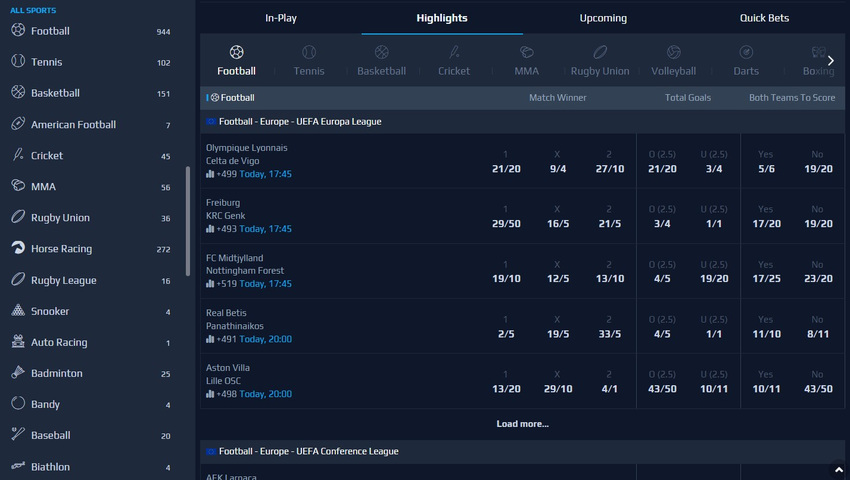Select MMA in the highlights sport carousel
This screenshot has width=850, height=480.
[526, 61]
